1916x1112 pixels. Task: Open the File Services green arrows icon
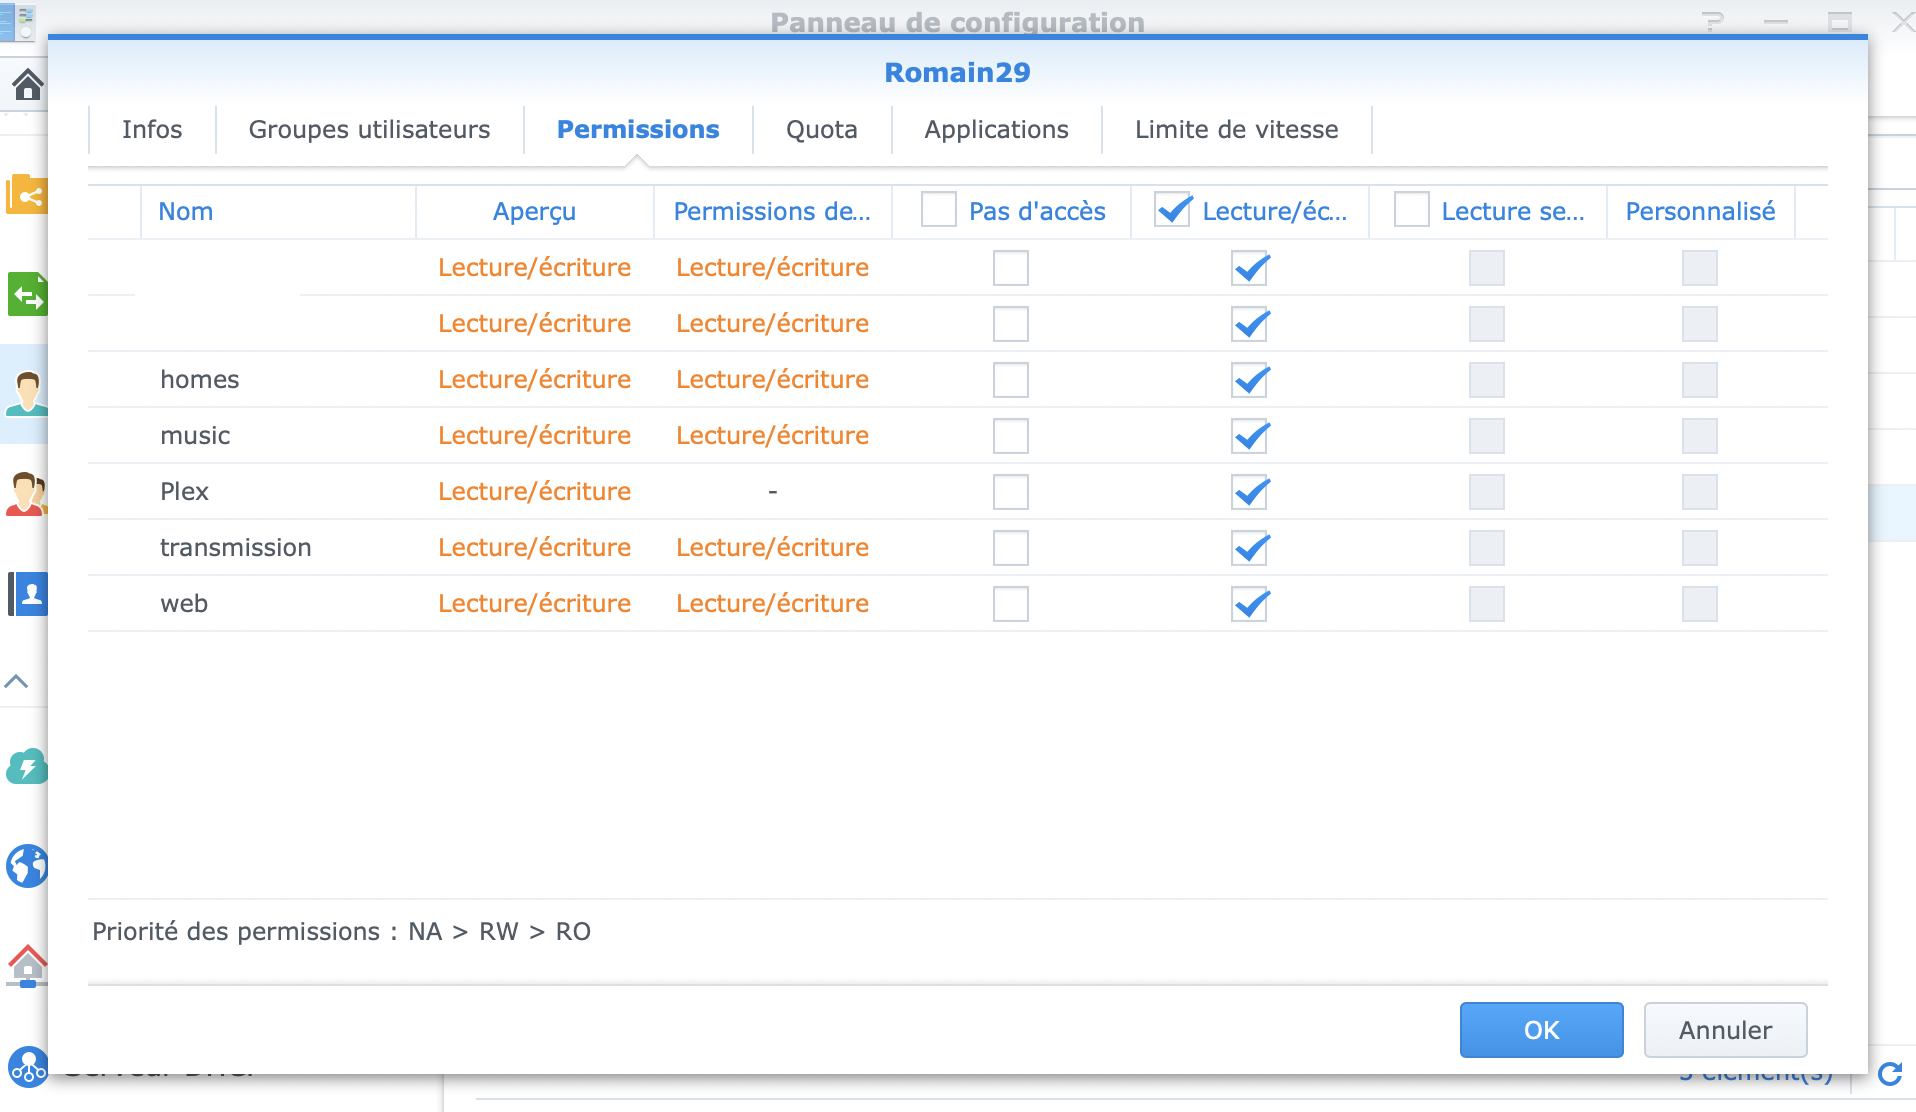(27, 295)
